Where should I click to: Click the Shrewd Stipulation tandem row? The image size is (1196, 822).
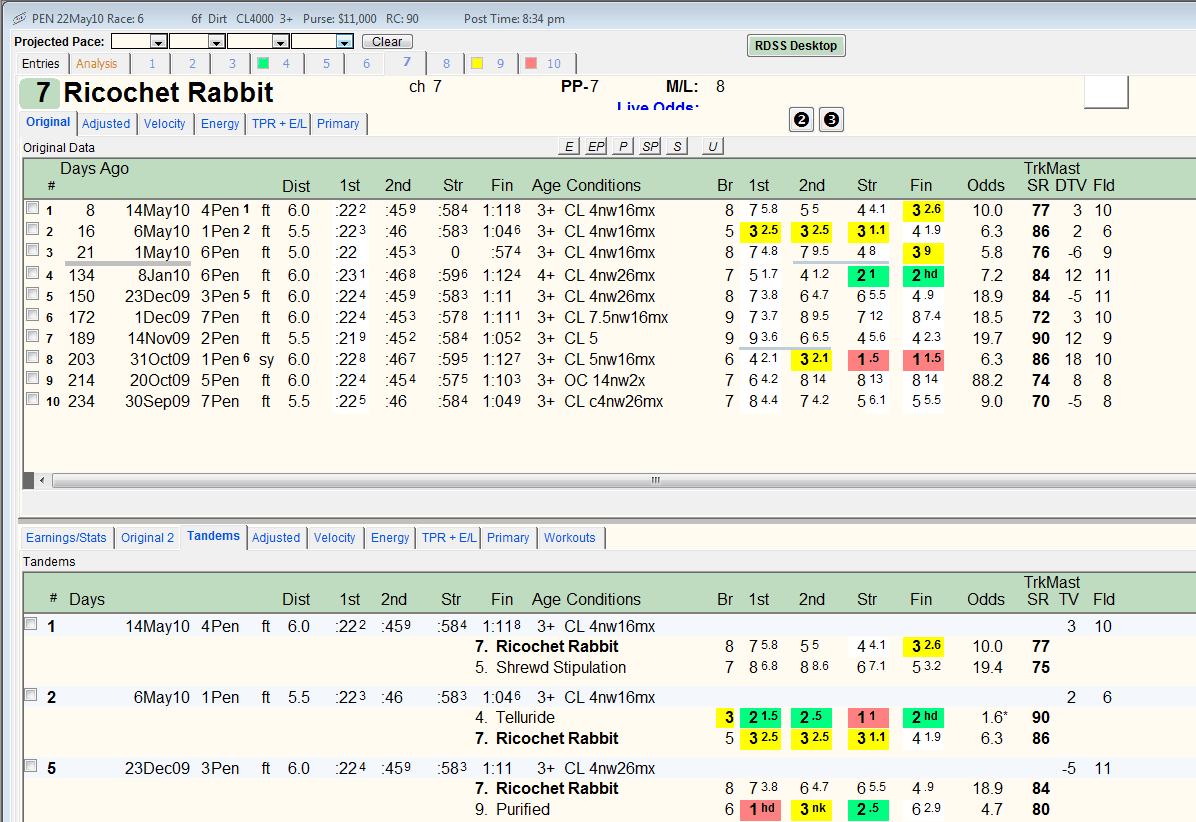click(609, 667)
